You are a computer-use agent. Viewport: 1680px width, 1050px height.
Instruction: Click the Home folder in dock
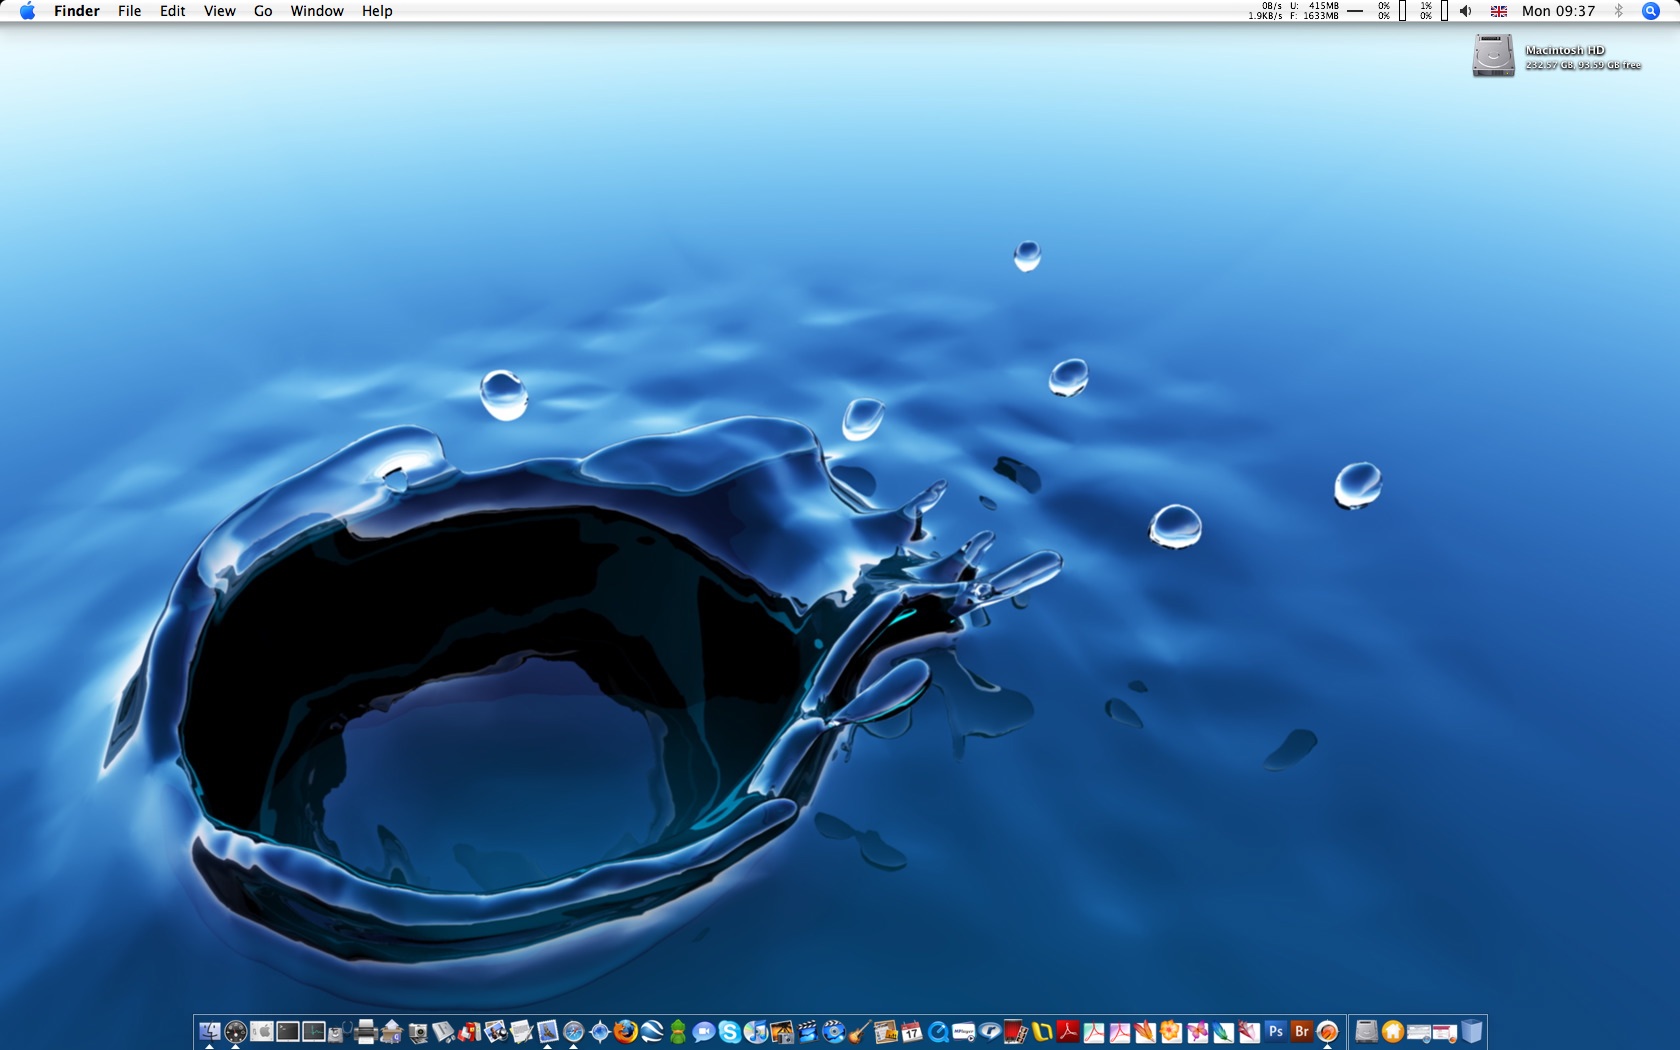1393,1031
